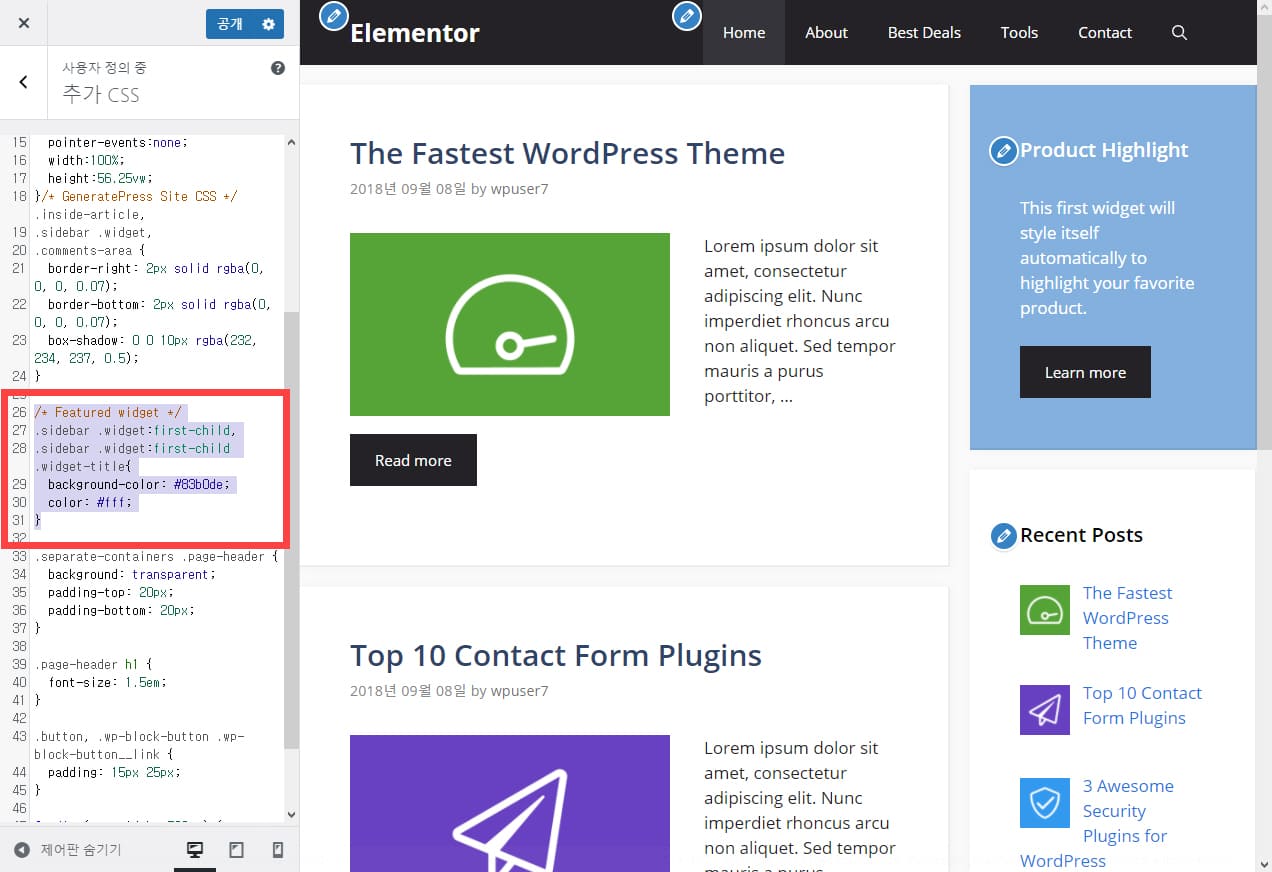Click author wpuser7 on Contact Form post
Viewport: 1272px width, 872px height.
(519, 691)
